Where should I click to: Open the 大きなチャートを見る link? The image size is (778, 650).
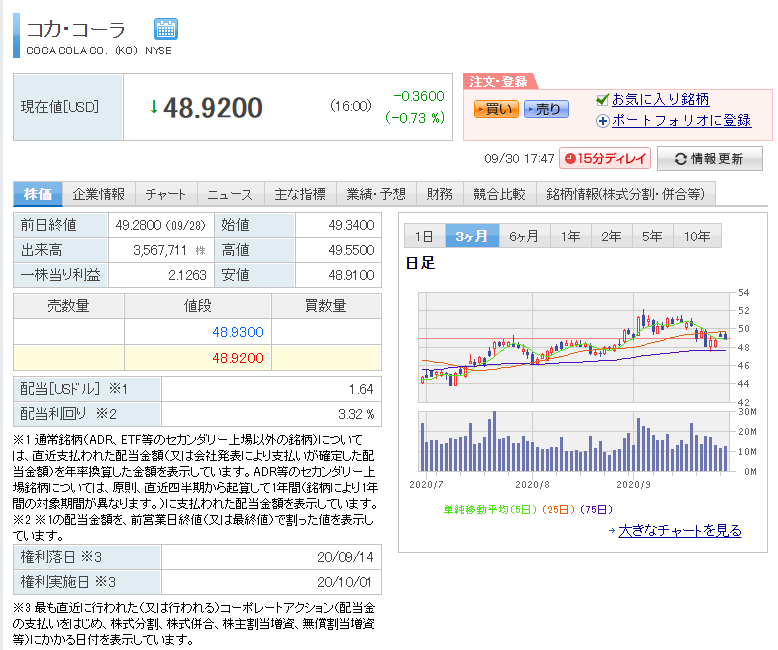pos(680,530)
